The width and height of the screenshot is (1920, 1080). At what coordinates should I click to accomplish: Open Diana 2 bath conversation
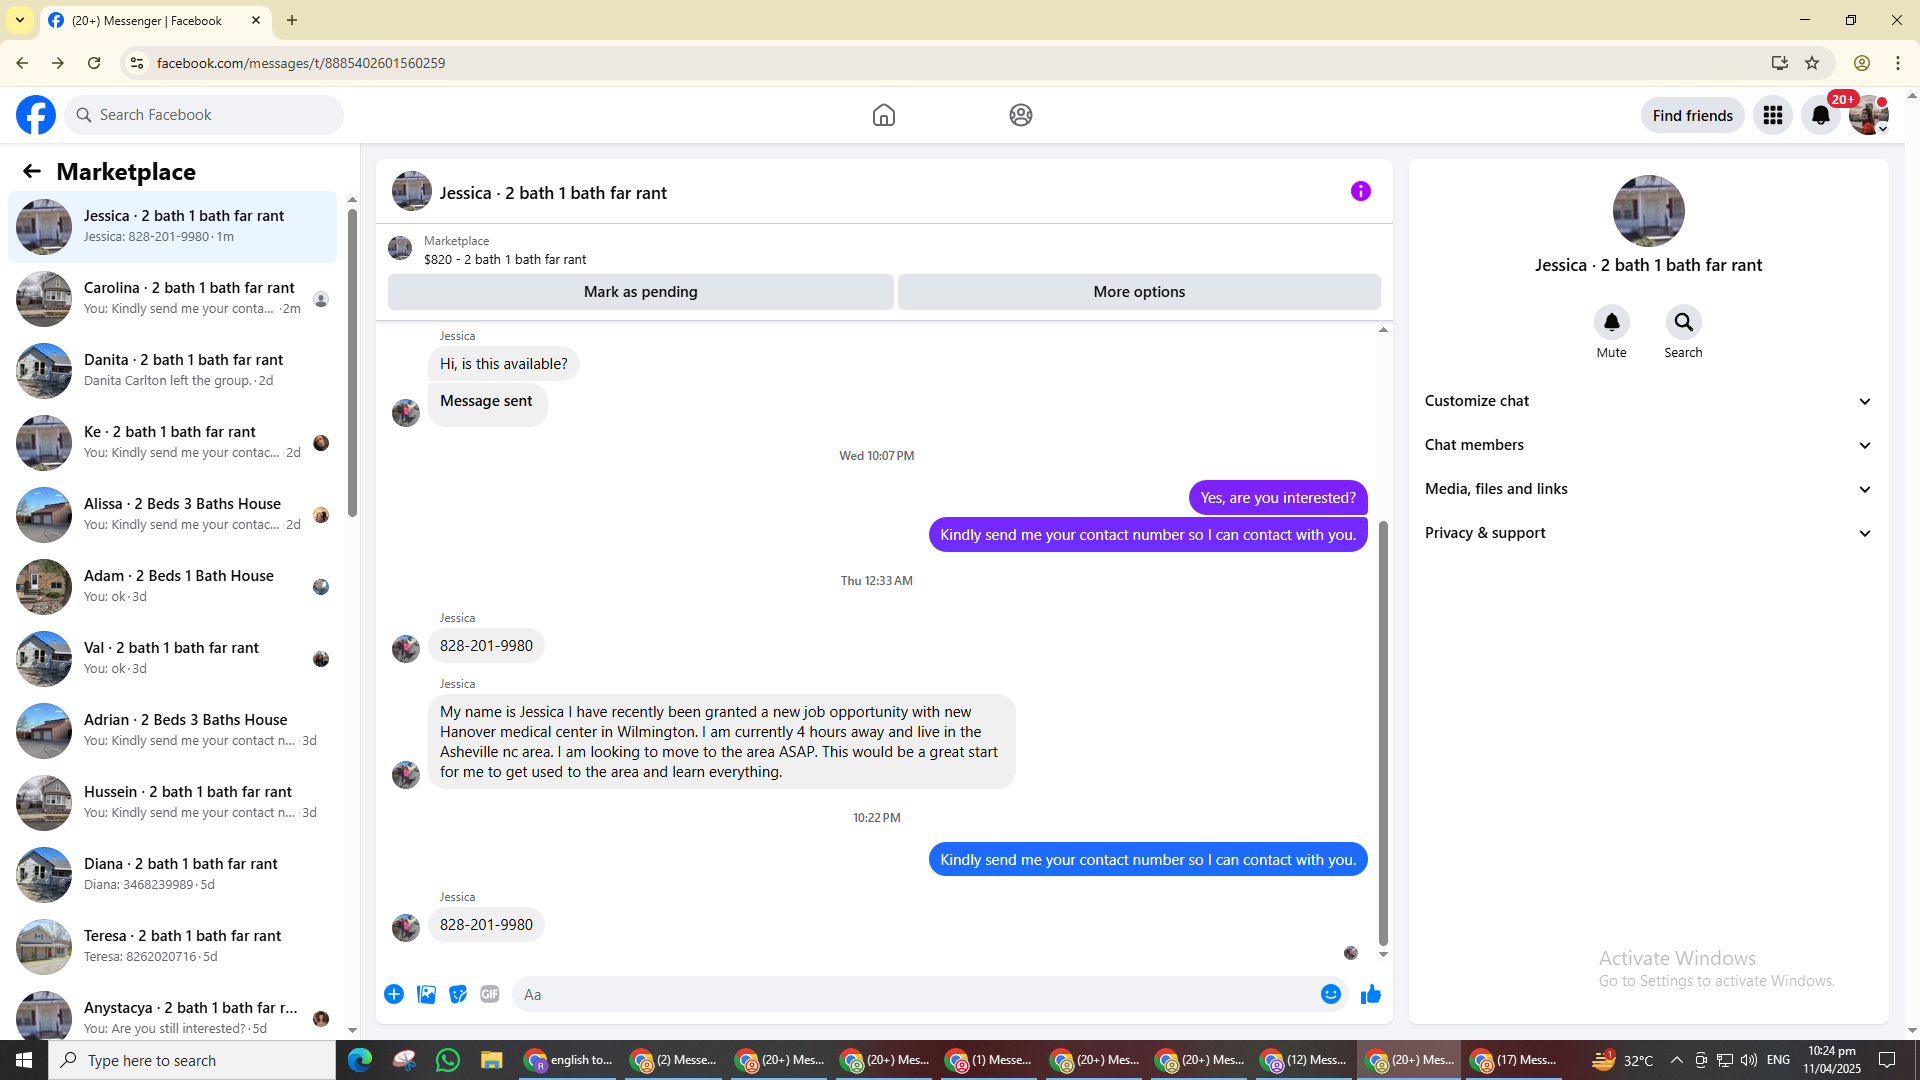click(x=173, y=875)
